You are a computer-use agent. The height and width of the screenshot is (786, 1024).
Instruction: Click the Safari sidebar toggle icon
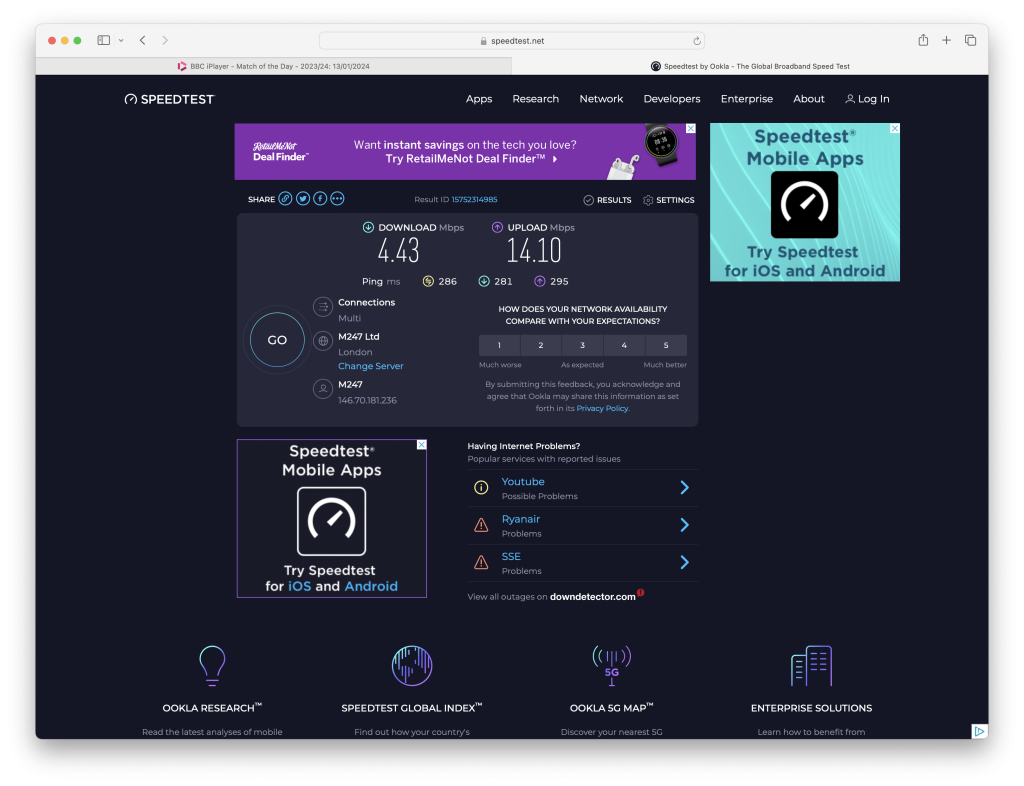pos(103,40)
